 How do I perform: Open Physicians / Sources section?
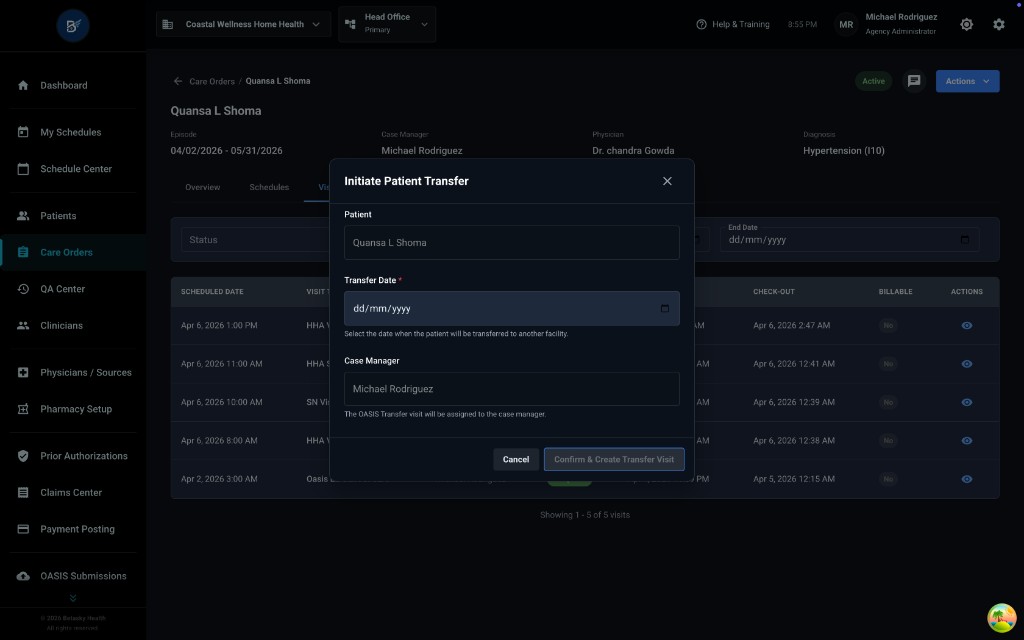click(73, 373)
